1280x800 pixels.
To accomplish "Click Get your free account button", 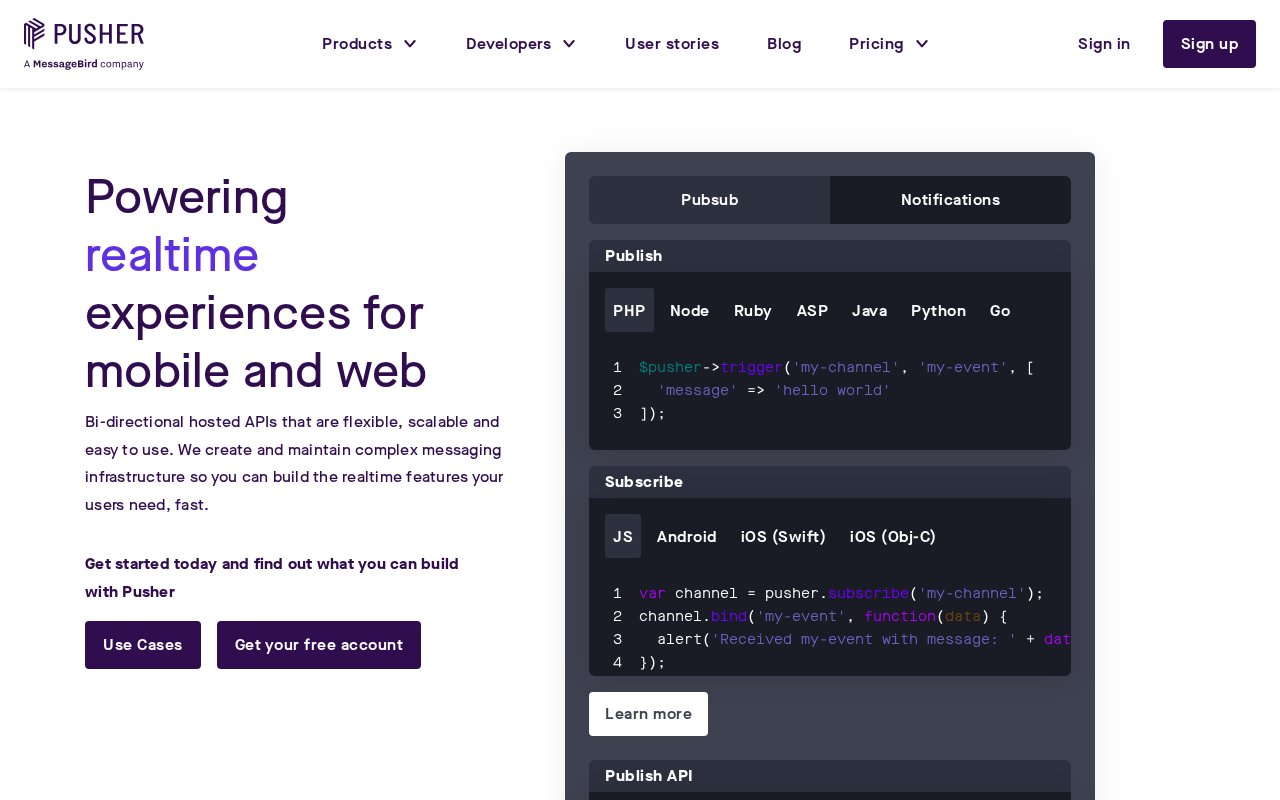I will point(319,645).
